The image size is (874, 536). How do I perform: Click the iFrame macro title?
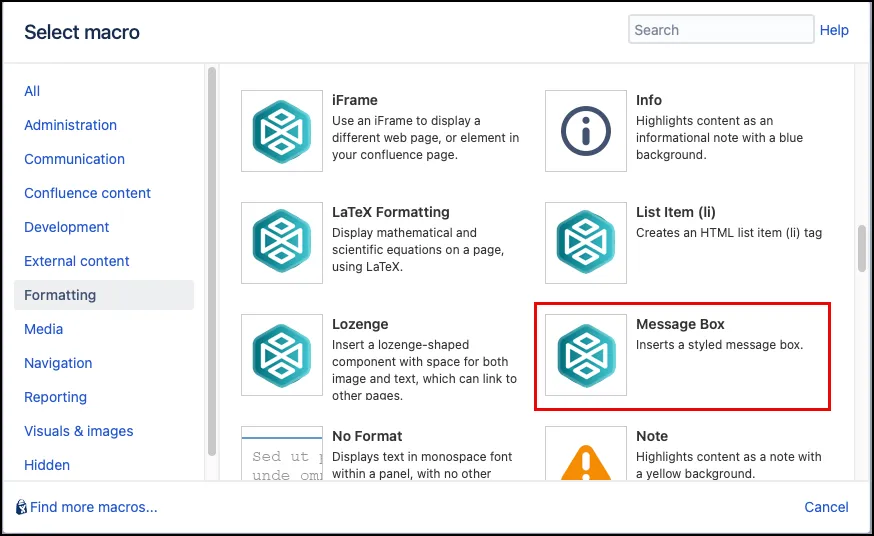[355, 100]
